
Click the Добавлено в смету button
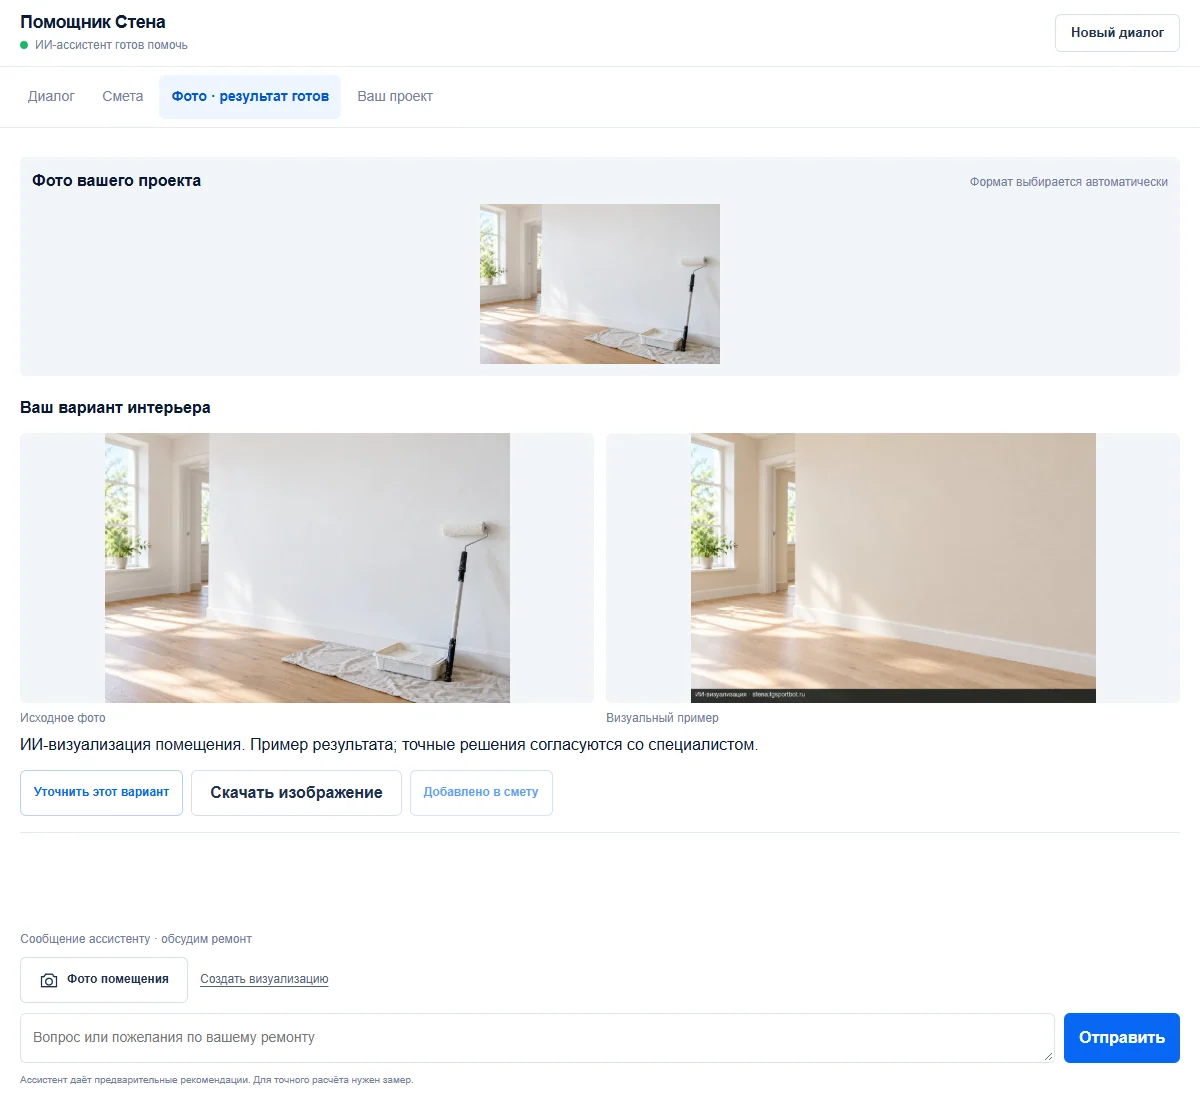pos(481,792)
